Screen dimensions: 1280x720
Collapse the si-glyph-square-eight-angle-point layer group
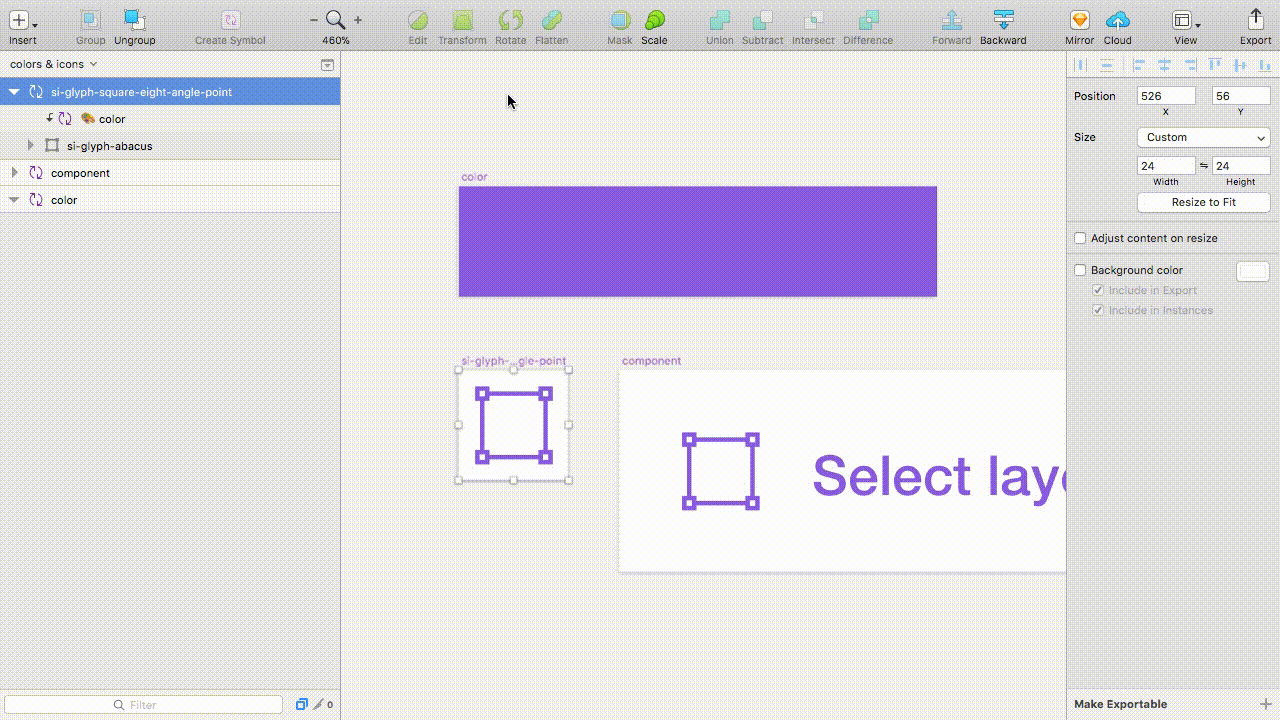[14, 92]
